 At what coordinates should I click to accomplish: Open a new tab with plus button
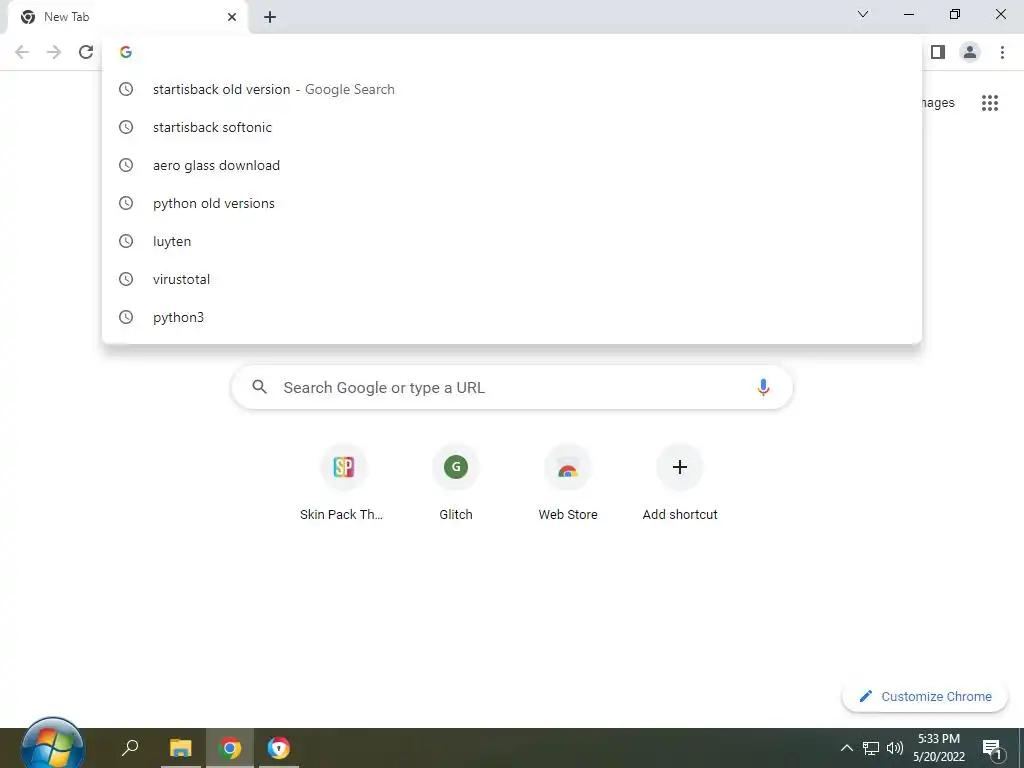point(270,17)
